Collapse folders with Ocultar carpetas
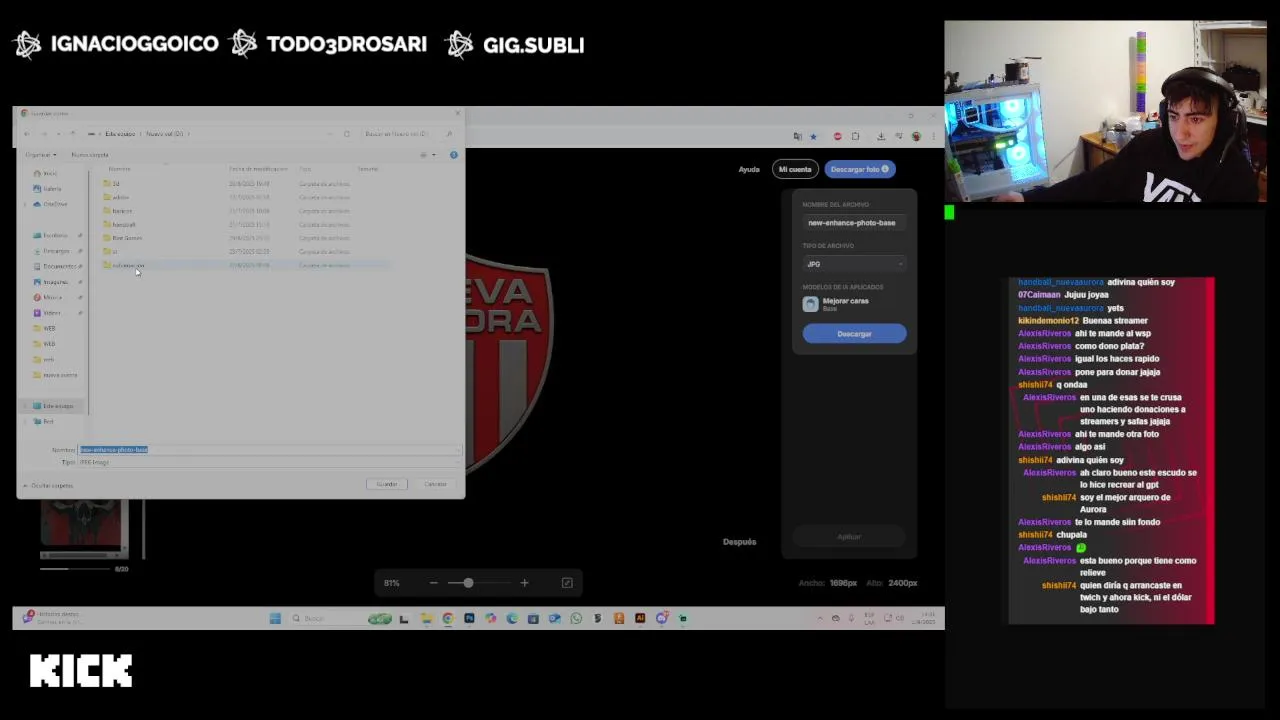Screen dimensions: 1280x720 48,485
